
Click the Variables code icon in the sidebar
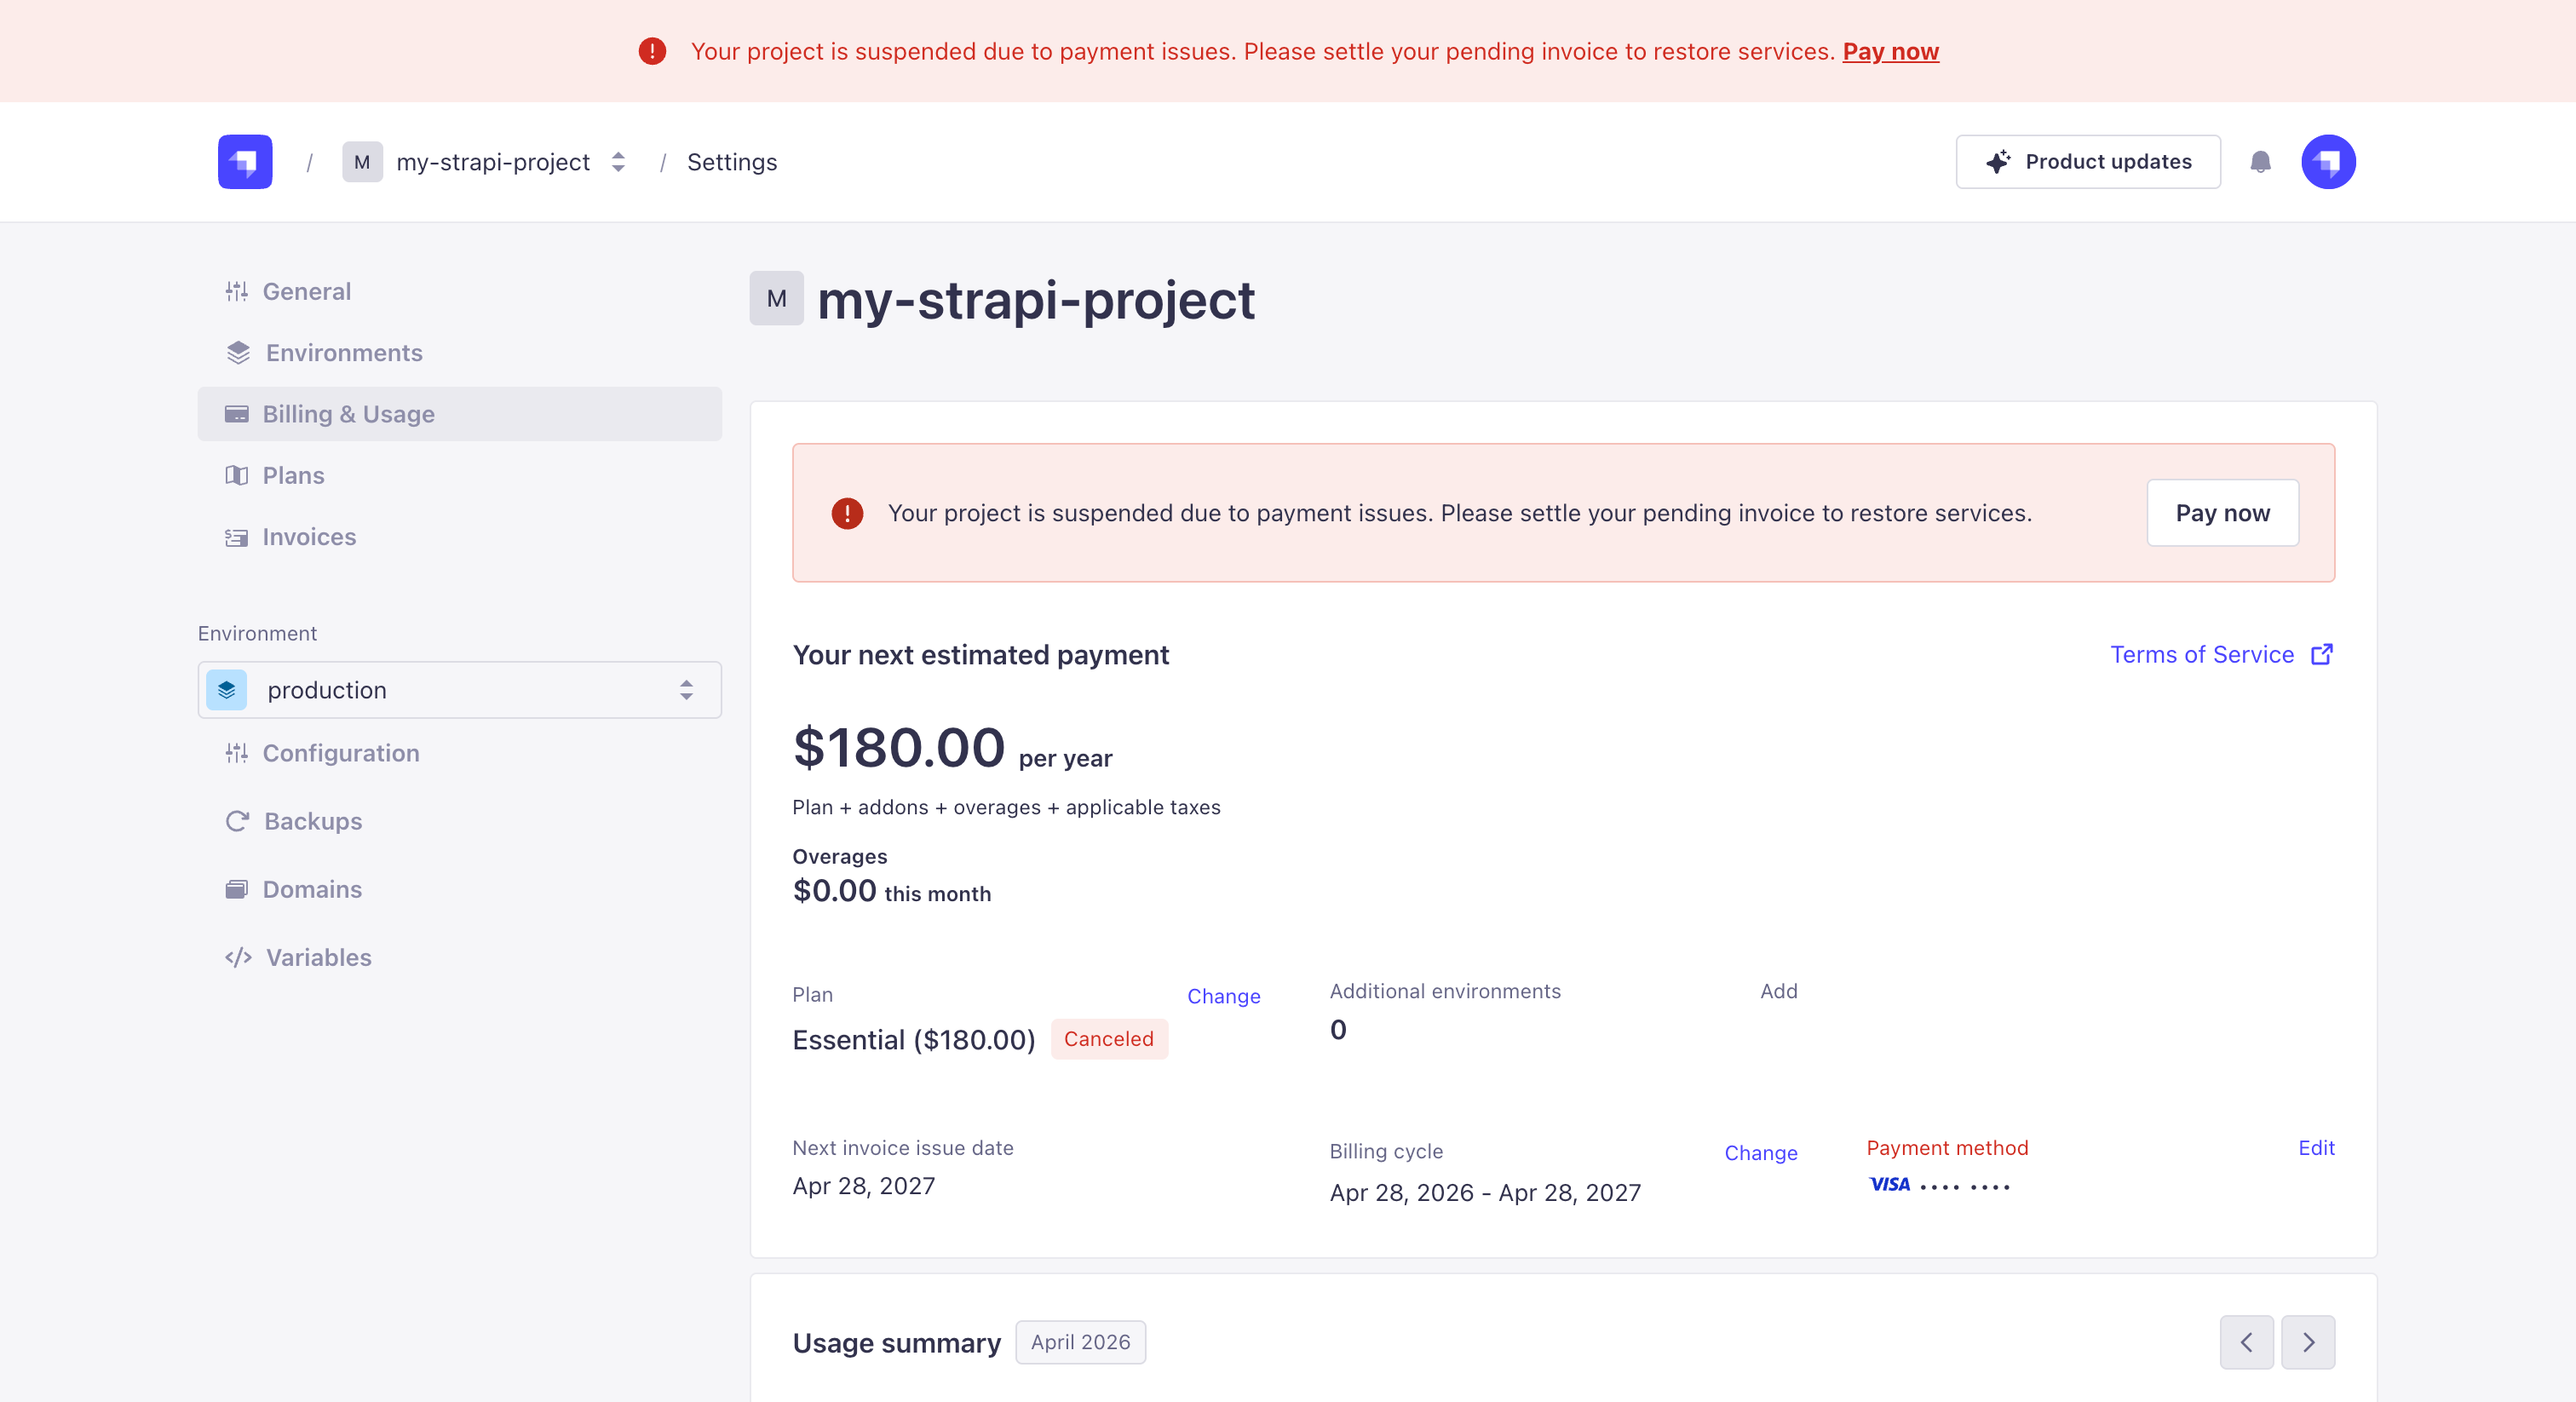tap(238, 957)
